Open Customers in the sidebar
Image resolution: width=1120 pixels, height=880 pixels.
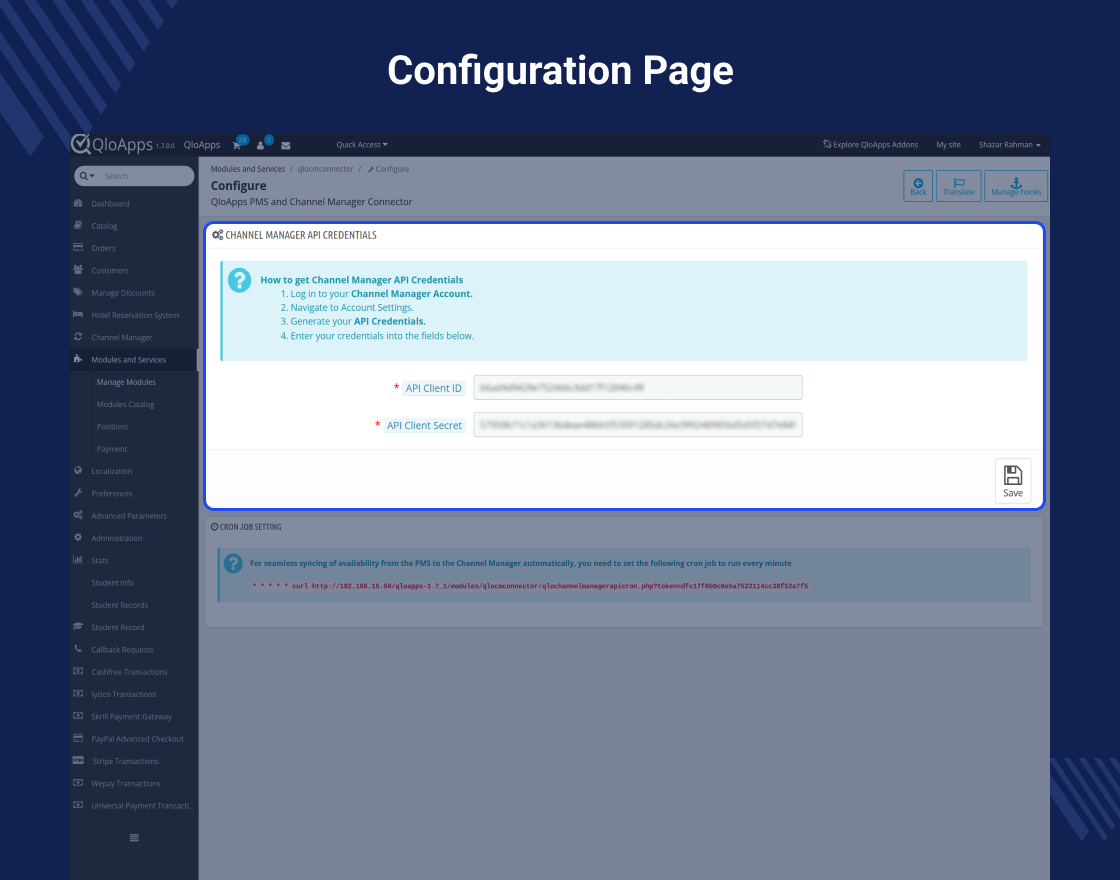pyautogui.click(x=110, y=271)
